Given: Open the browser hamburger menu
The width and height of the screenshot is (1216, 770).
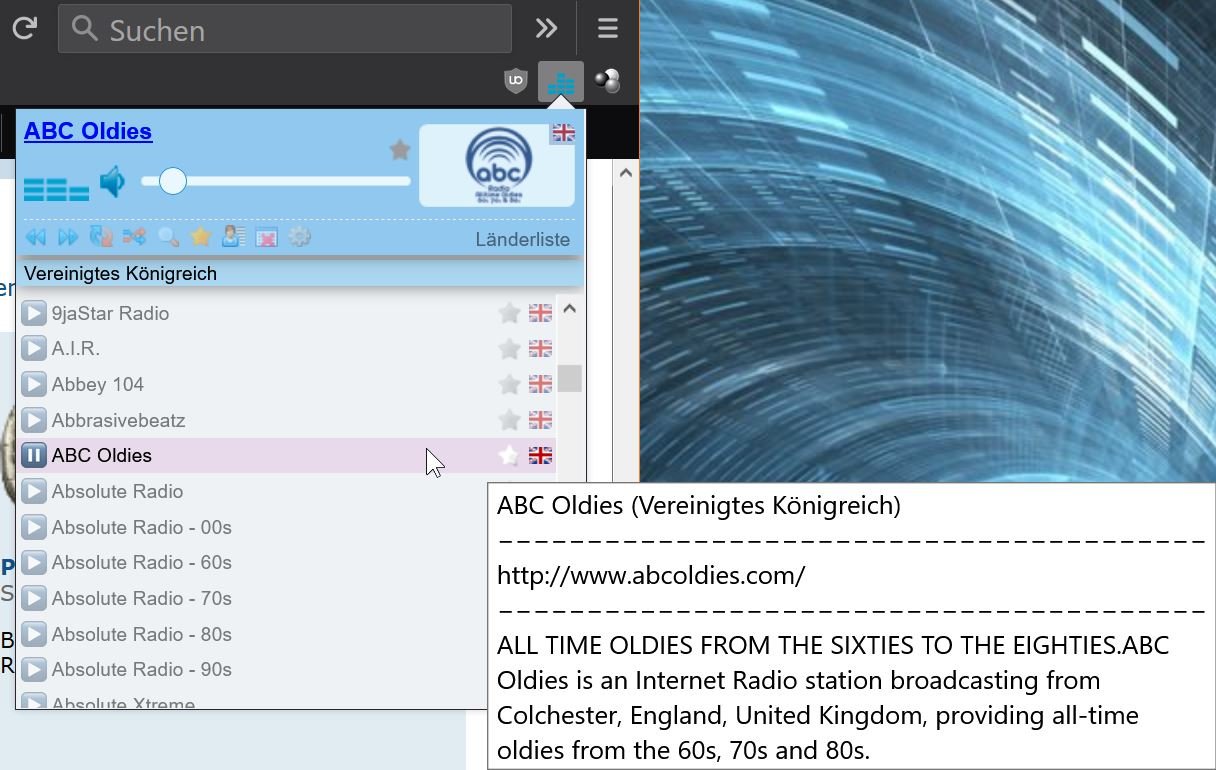Looking at the screenshot, I should tap(607, 29).
